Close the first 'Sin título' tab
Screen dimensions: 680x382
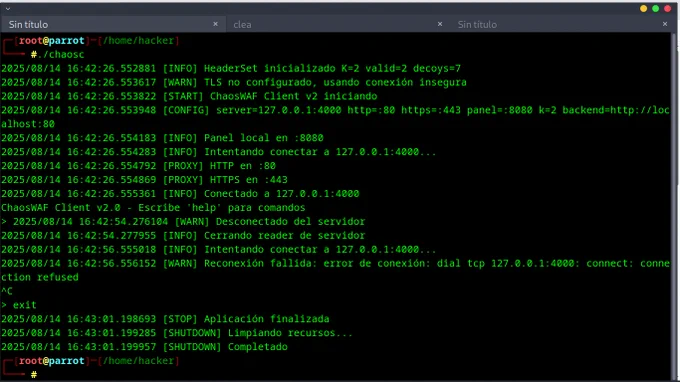click(215, 24)
